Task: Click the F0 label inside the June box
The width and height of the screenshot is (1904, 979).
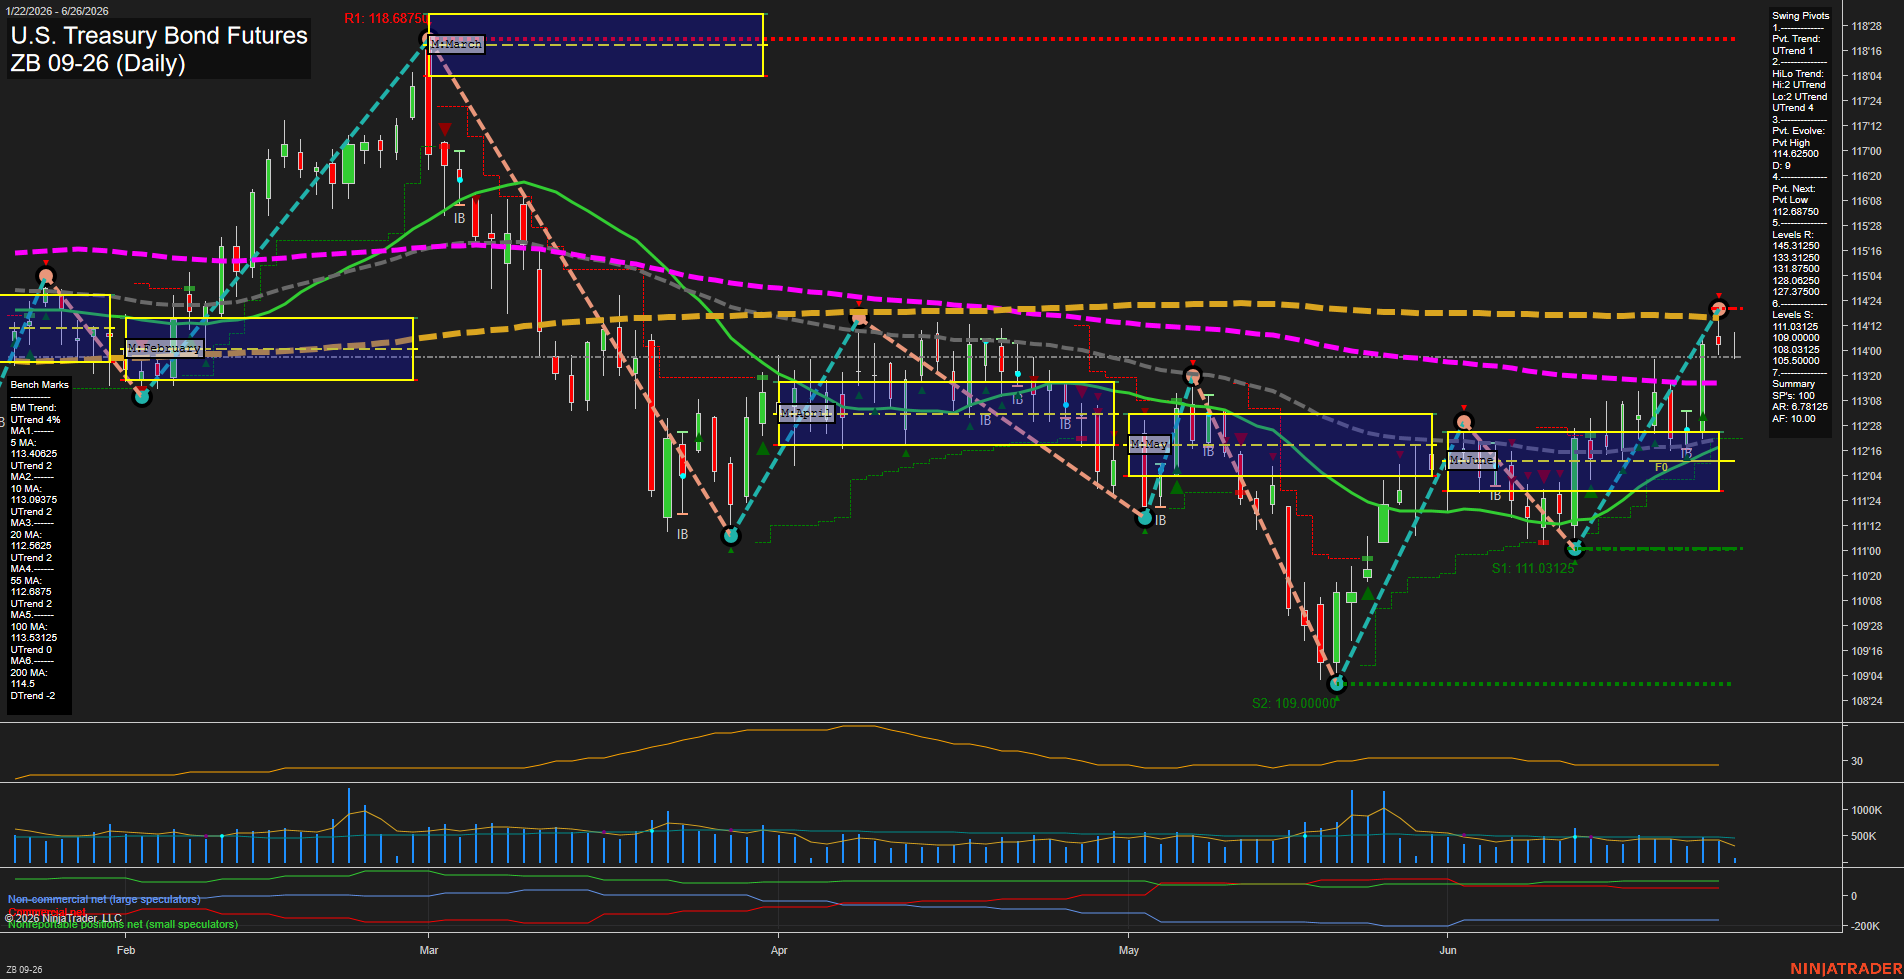Action: 1661,467
